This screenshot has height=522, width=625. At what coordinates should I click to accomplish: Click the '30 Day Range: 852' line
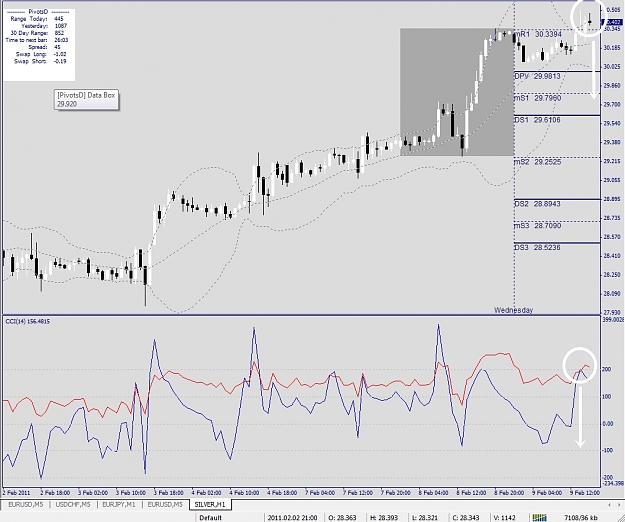pos(37,33)
